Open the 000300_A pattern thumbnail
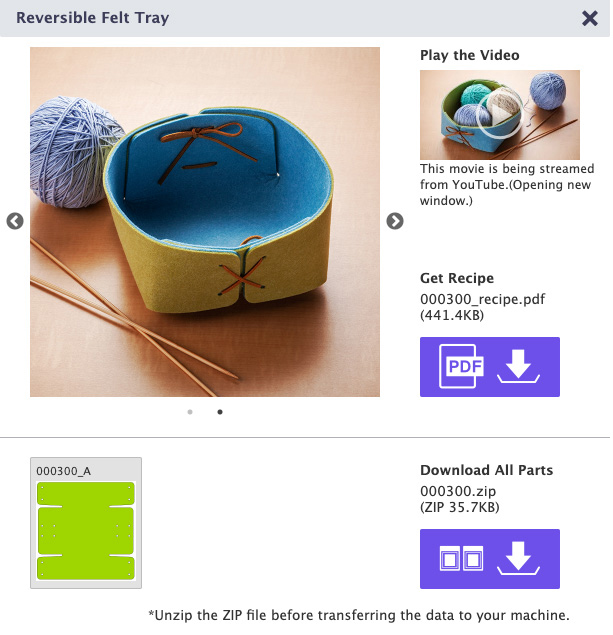Viewport: 613px width, 635px height. [x=86, y=523]
